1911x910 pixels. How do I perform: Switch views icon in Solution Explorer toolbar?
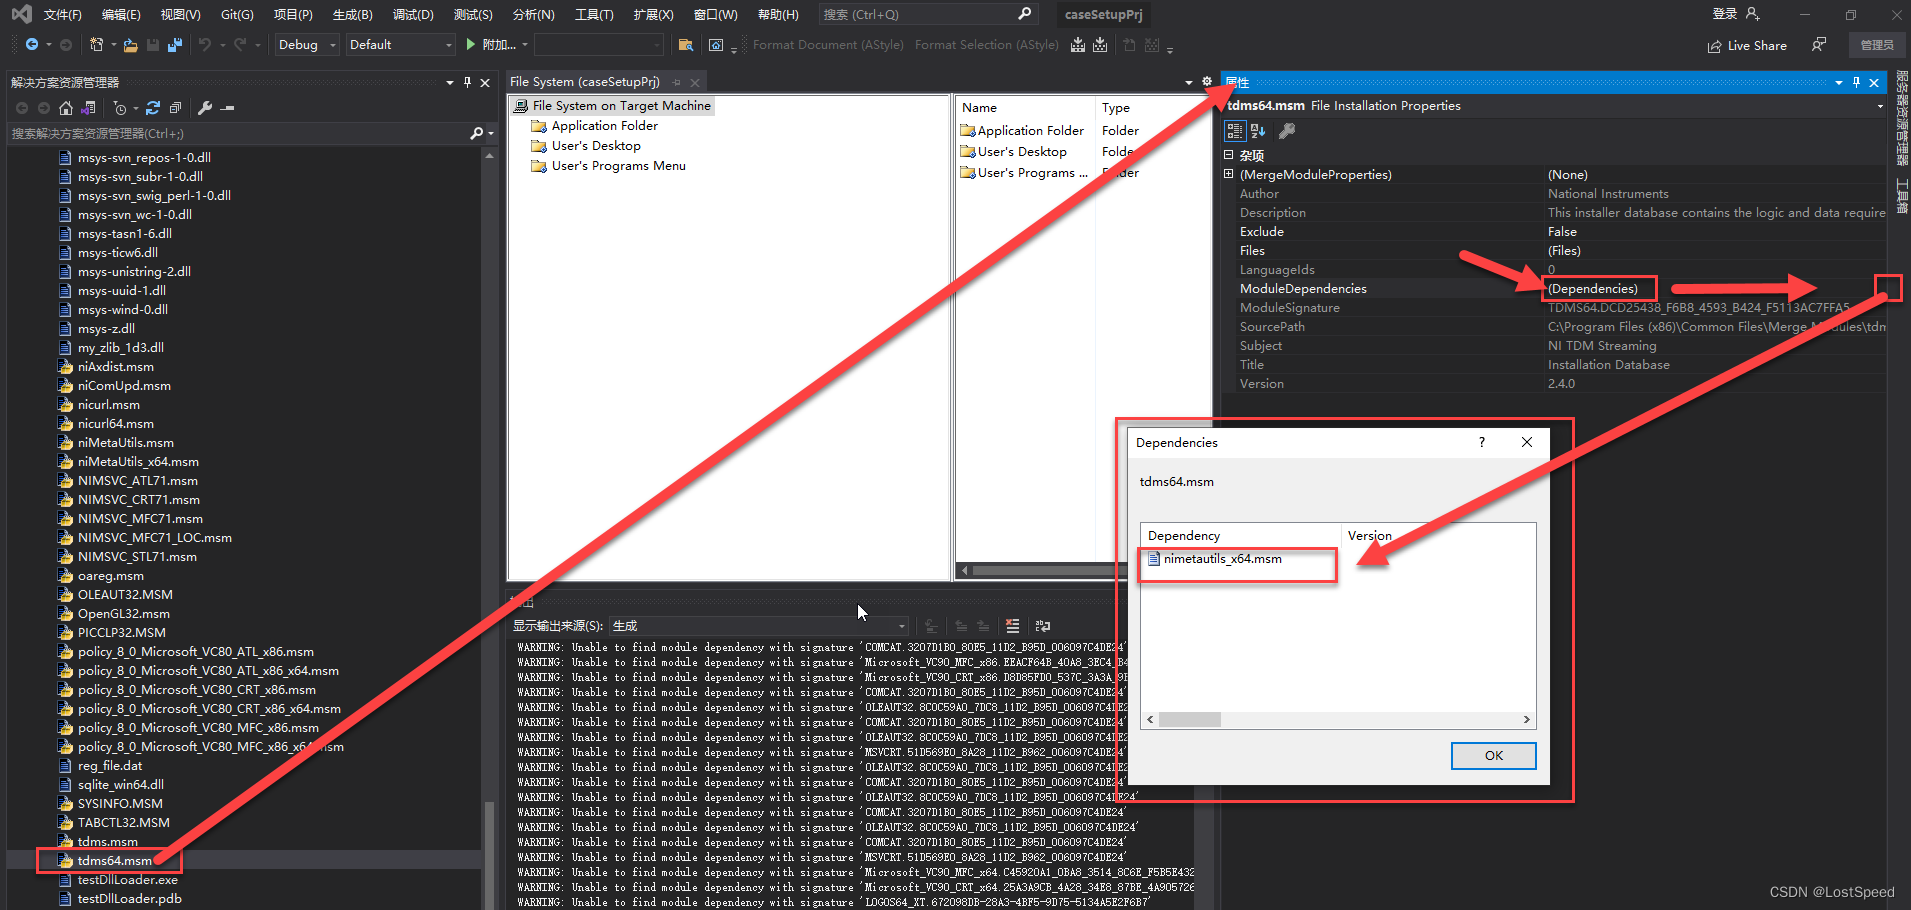tap(89, 108)
